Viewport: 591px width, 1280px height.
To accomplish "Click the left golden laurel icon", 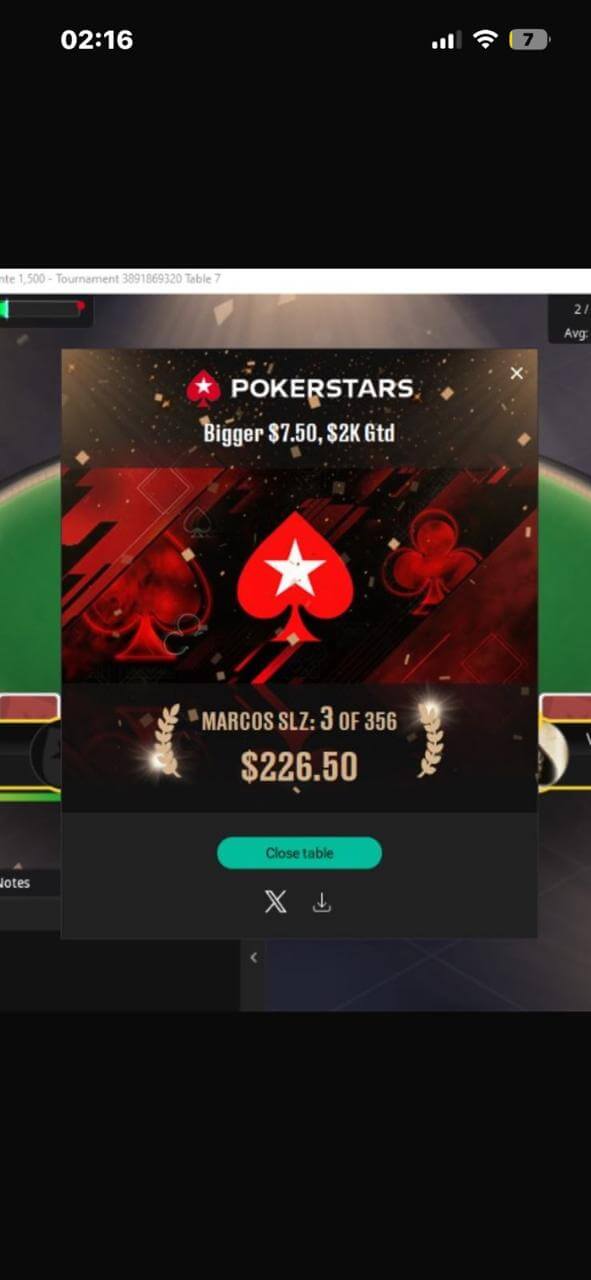I will [x=167, y=741].
